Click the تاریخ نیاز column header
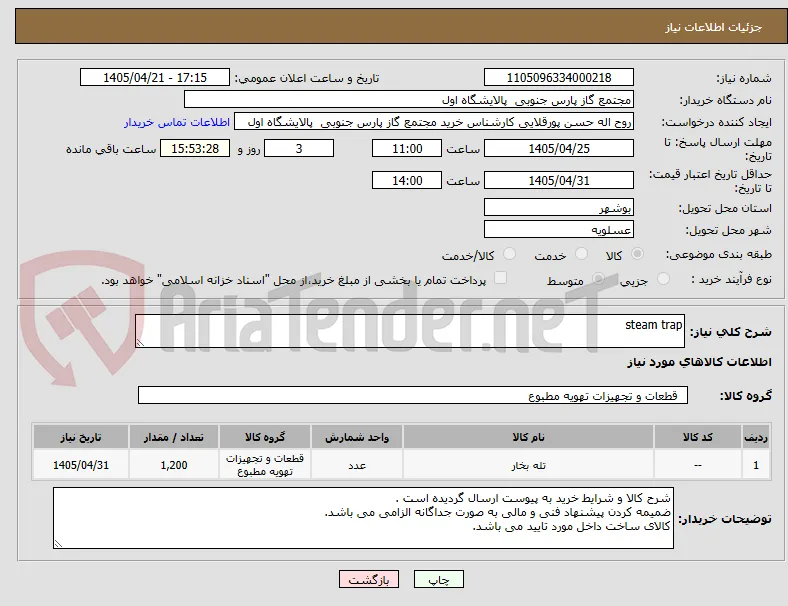The height and width of the screenshot is (606, 788). 81,437
